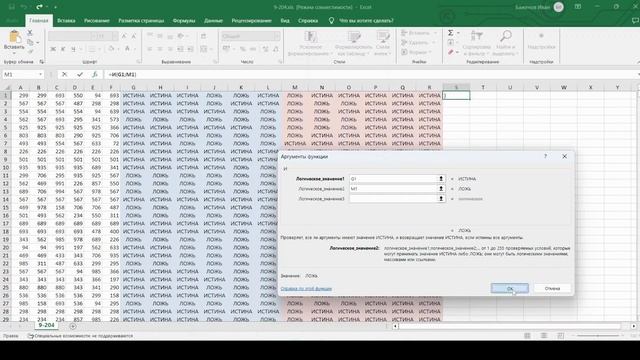Screen dimensions: 640x360
Task: Click the insert function fx icon
Action: click(x=95, y=74)
